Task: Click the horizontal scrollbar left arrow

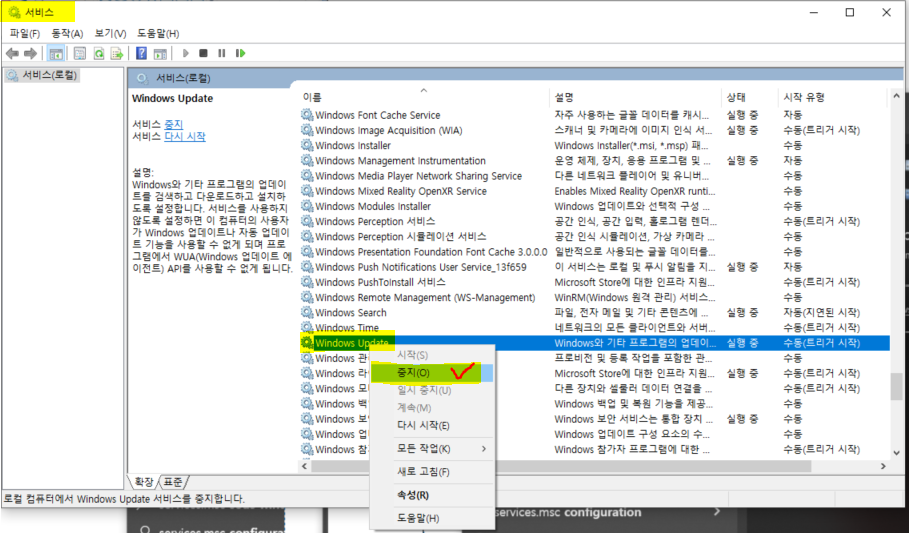Action: [304, 466]
